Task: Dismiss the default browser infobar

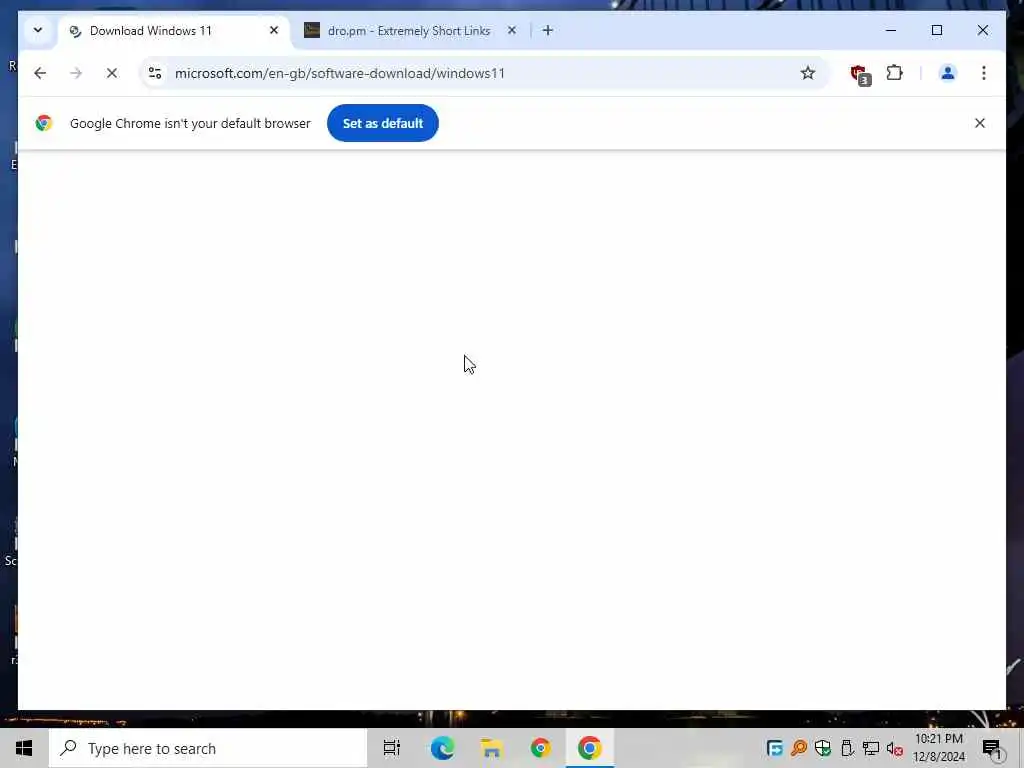Action: [980, 123]
